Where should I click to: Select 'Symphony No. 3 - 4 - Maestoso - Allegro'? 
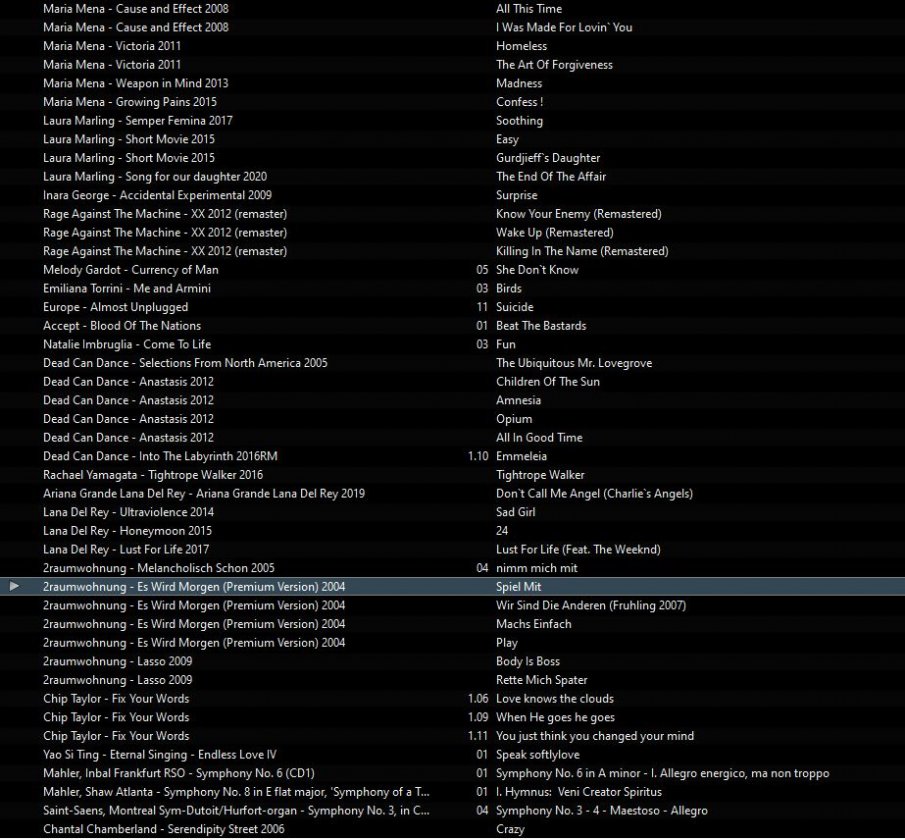pos(601,811)
